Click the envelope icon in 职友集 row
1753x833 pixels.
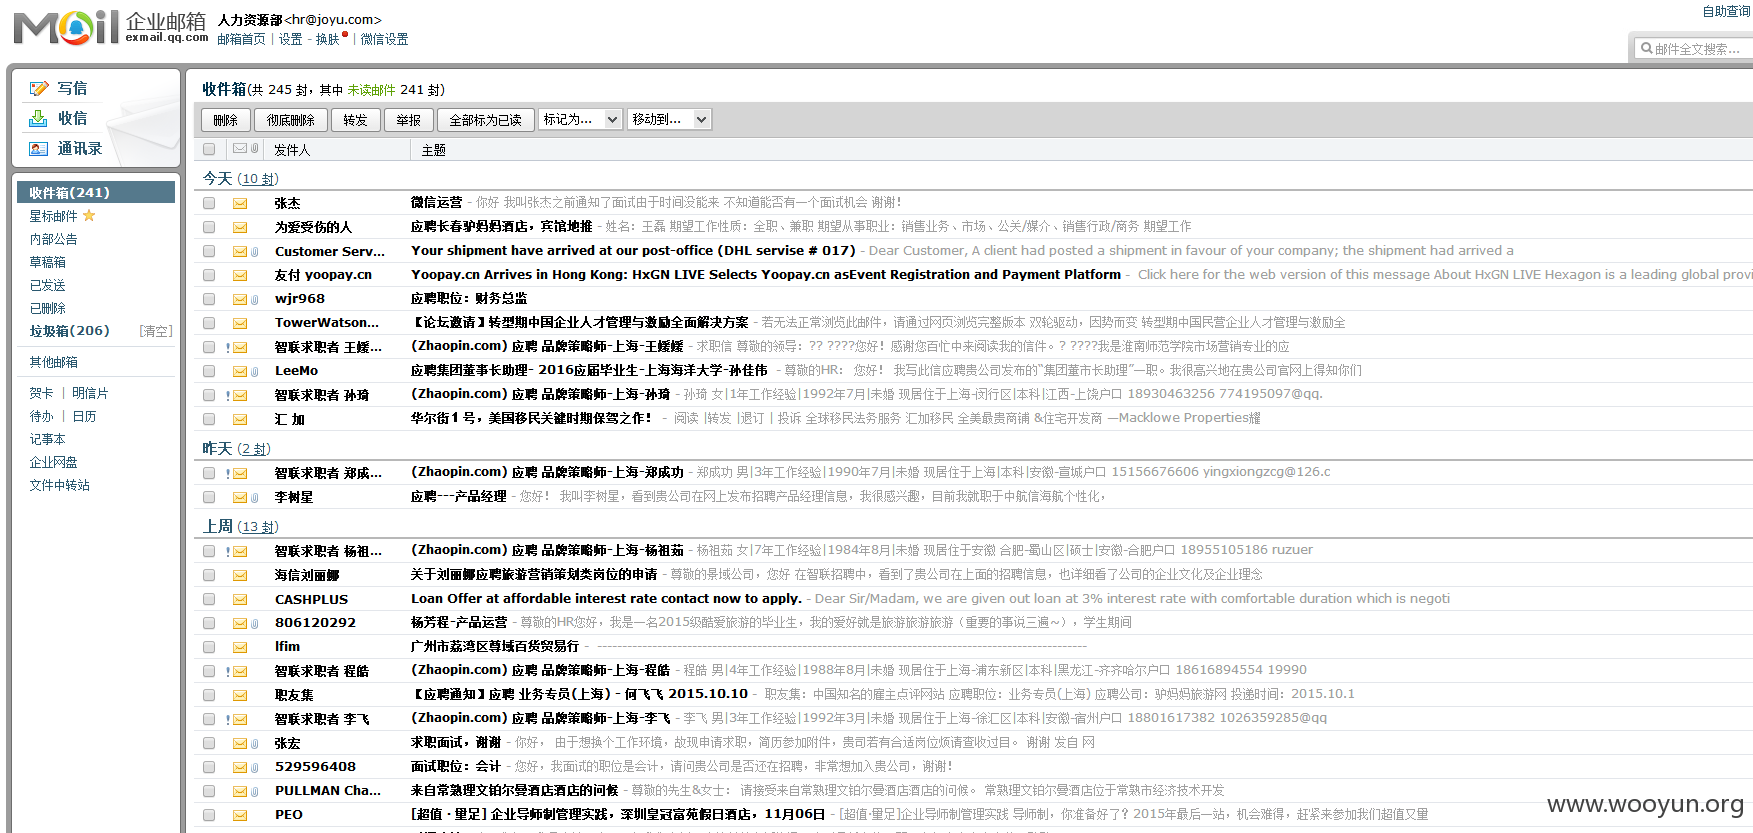click(x=240, y=695)
